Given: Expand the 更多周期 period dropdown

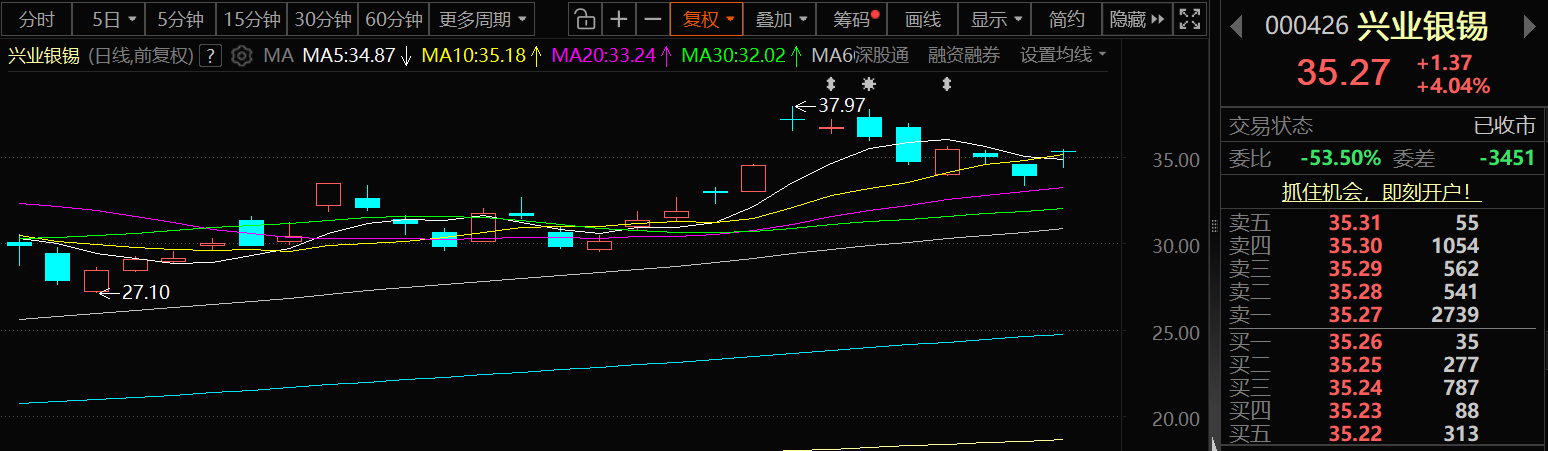Looking at the screenshot, I should (x=481, y=19).
